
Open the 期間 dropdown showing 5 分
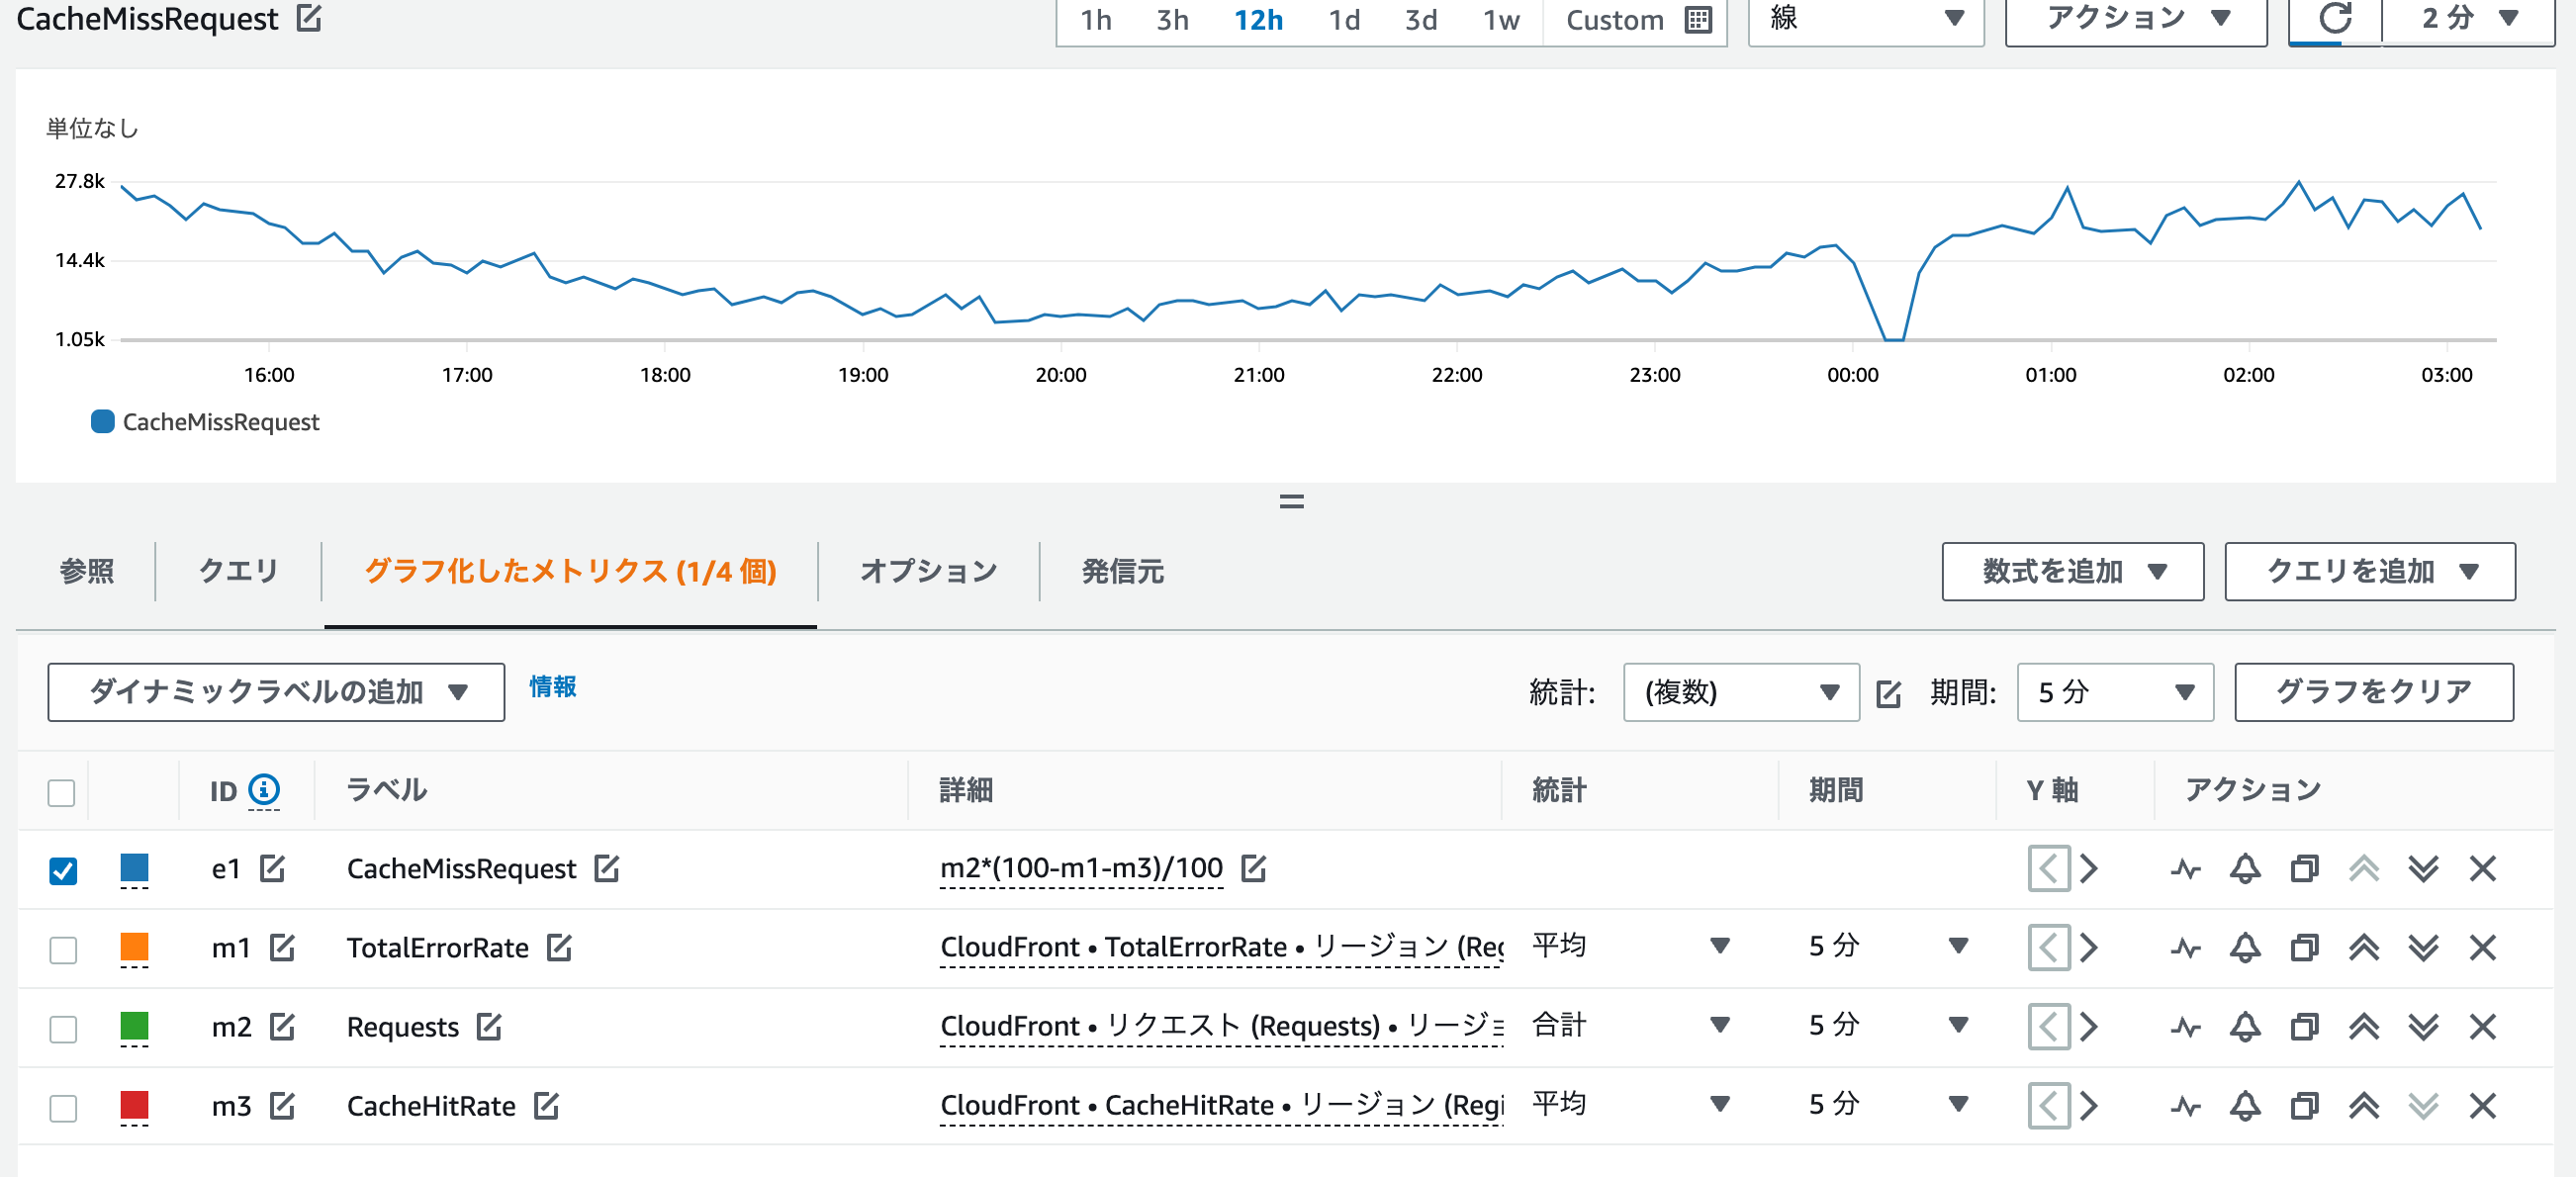tap(2114, 691)
